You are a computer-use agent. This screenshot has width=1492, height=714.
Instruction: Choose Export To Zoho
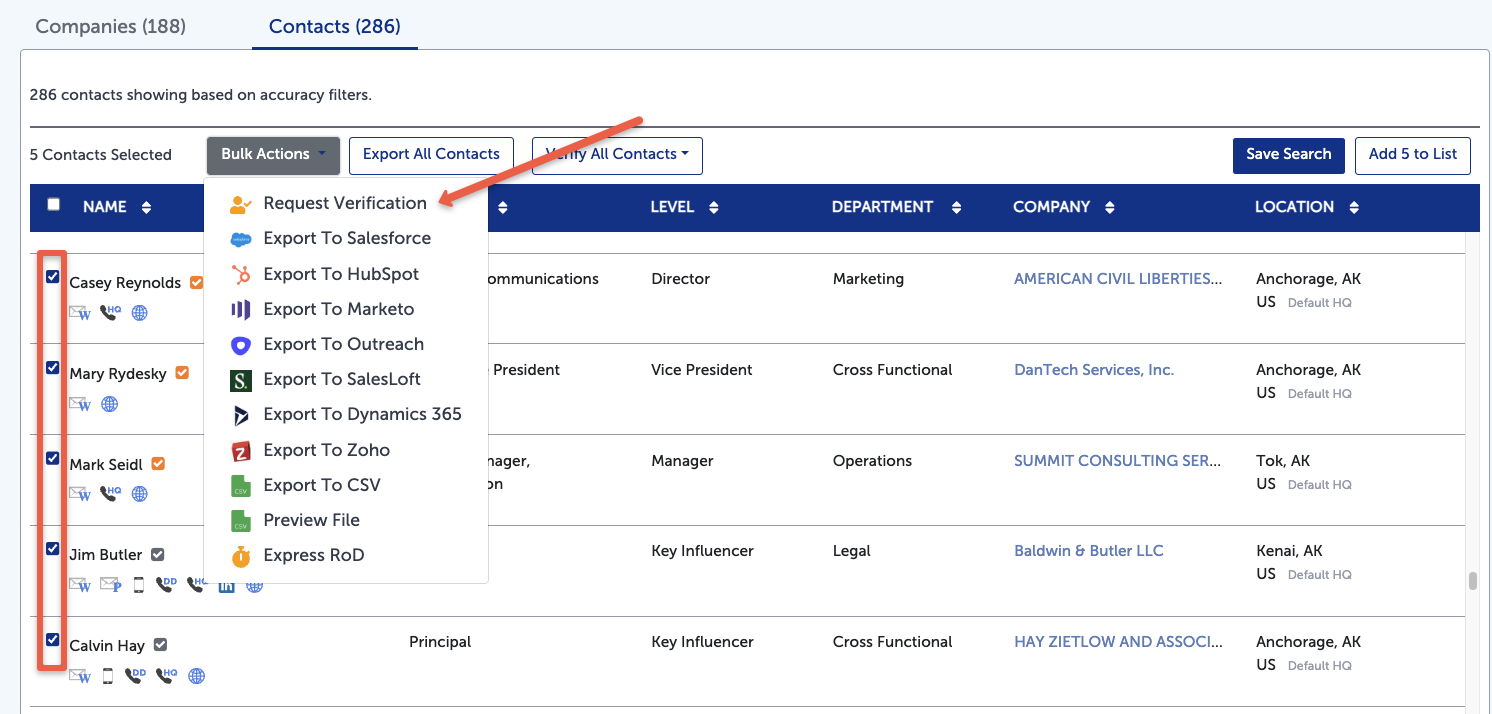346,450
